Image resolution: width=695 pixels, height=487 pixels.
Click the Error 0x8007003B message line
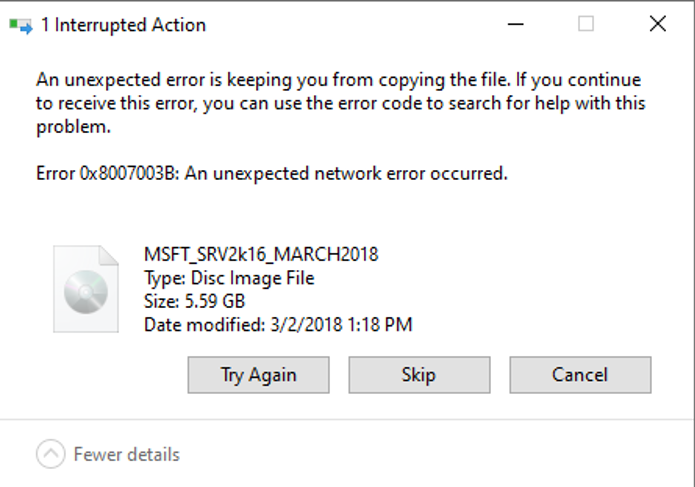[x=272, y=173]
